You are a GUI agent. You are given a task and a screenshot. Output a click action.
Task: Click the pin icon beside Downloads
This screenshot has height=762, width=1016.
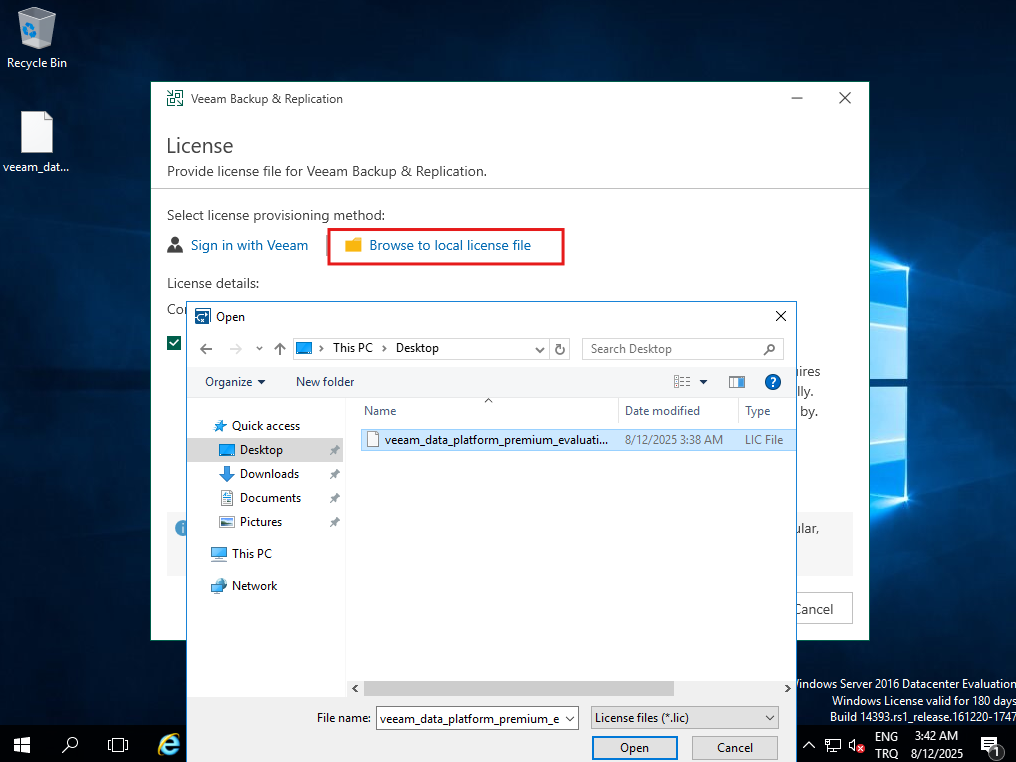[x=334, y=474]
